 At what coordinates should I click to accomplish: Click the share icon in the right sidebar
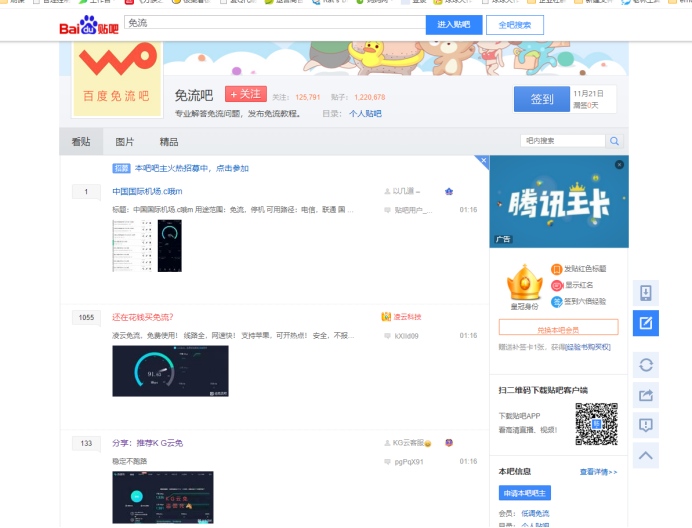(x=646, y=395)
